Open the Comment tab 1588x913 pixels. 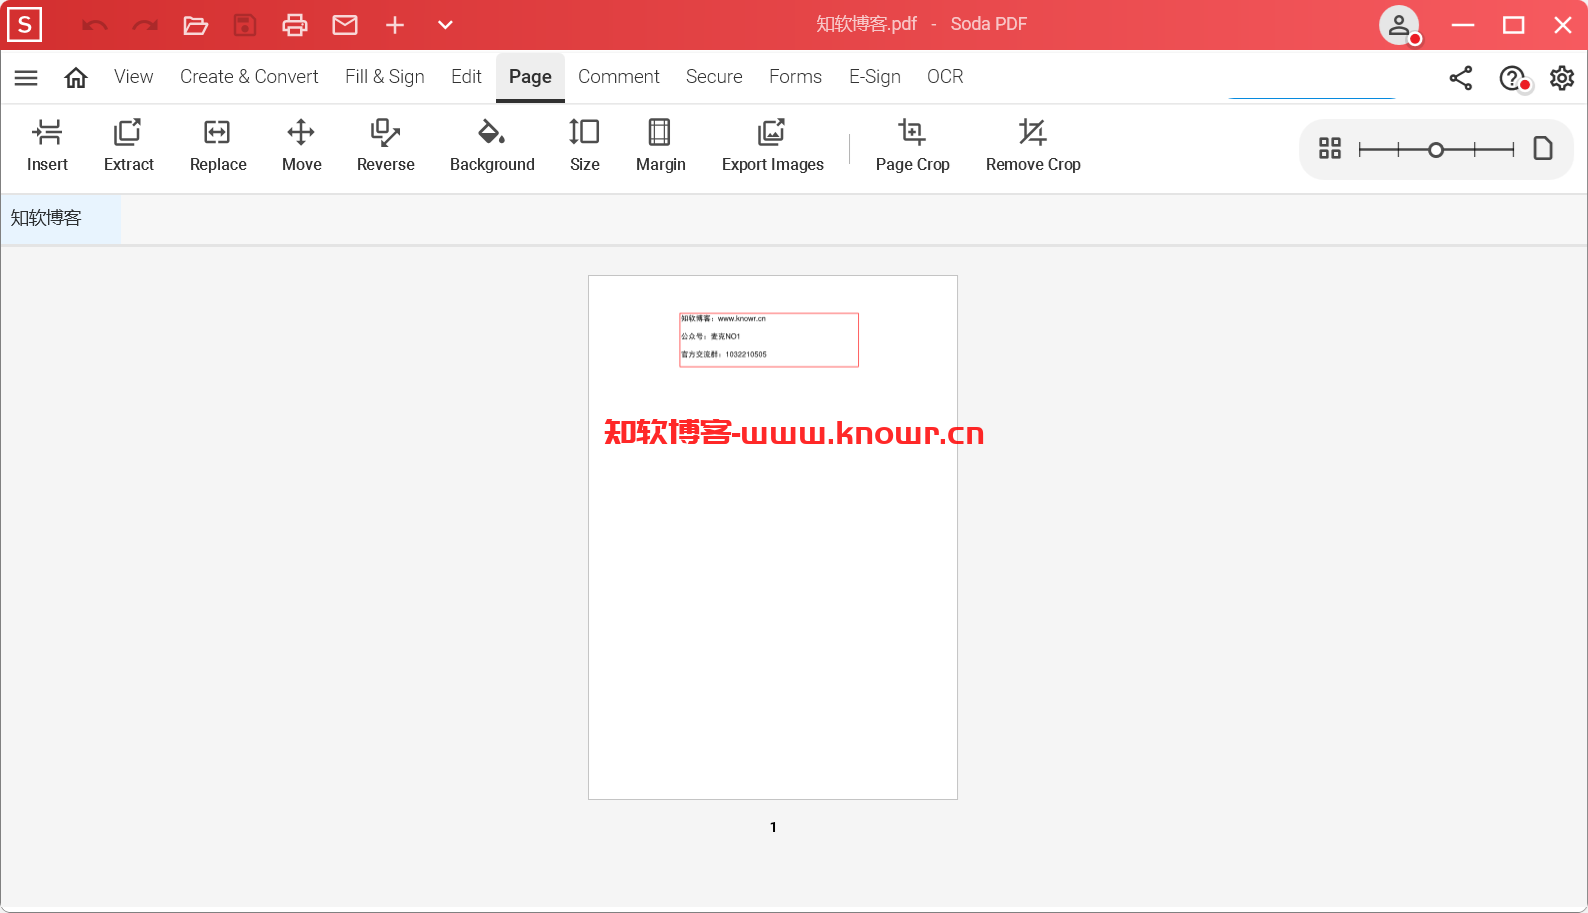click(x=619, y=77)
